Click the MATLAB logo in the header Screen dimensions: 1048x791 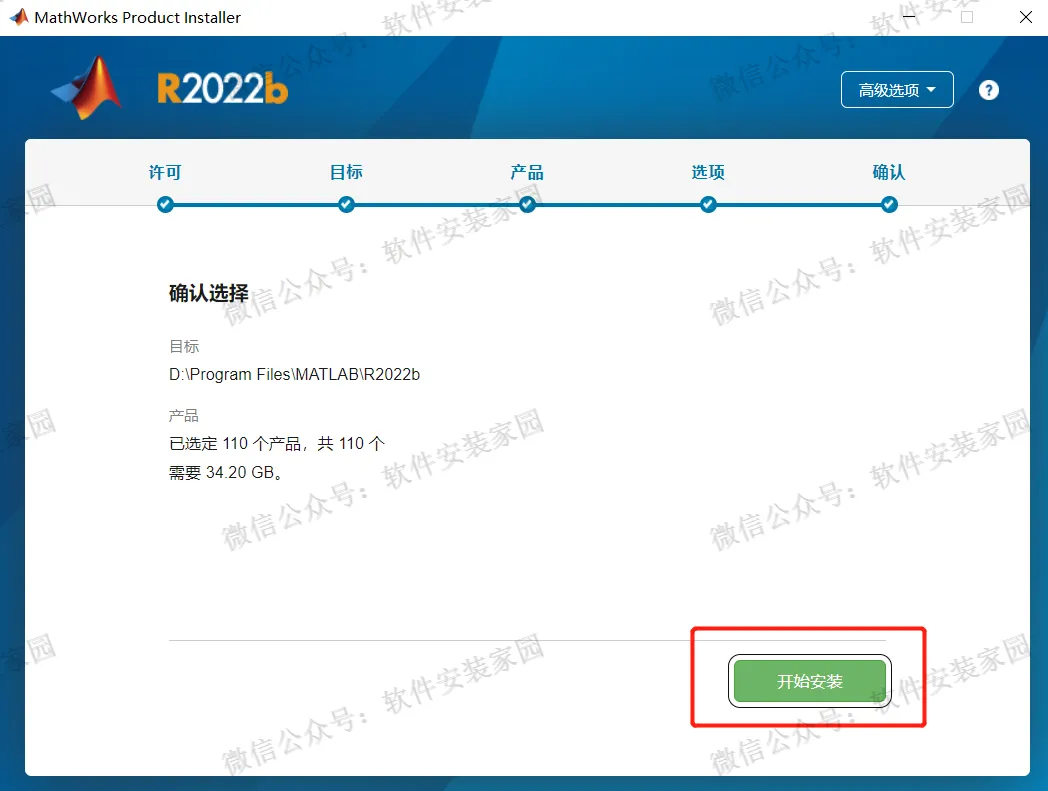tap(87, 88)
